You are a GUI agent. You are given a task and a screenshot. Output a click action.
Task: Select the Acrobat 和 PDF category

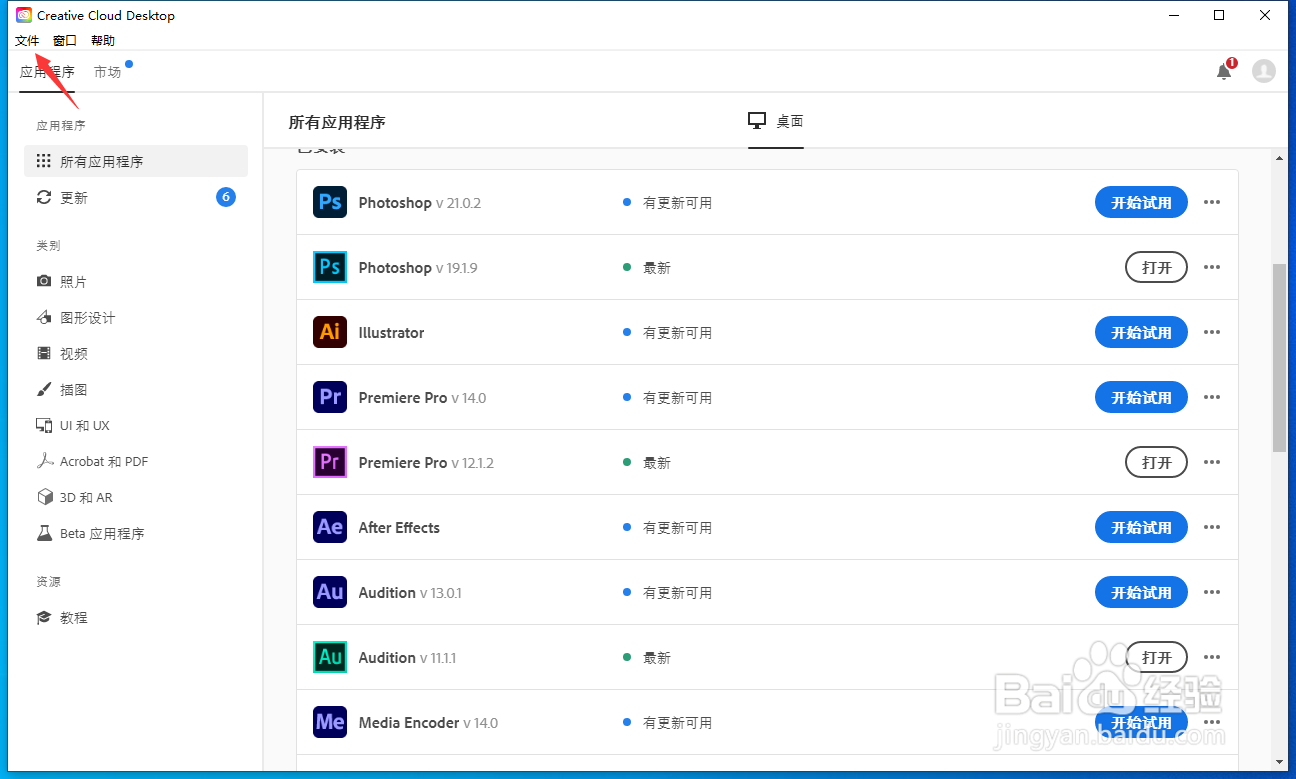[x=136, y=462]
